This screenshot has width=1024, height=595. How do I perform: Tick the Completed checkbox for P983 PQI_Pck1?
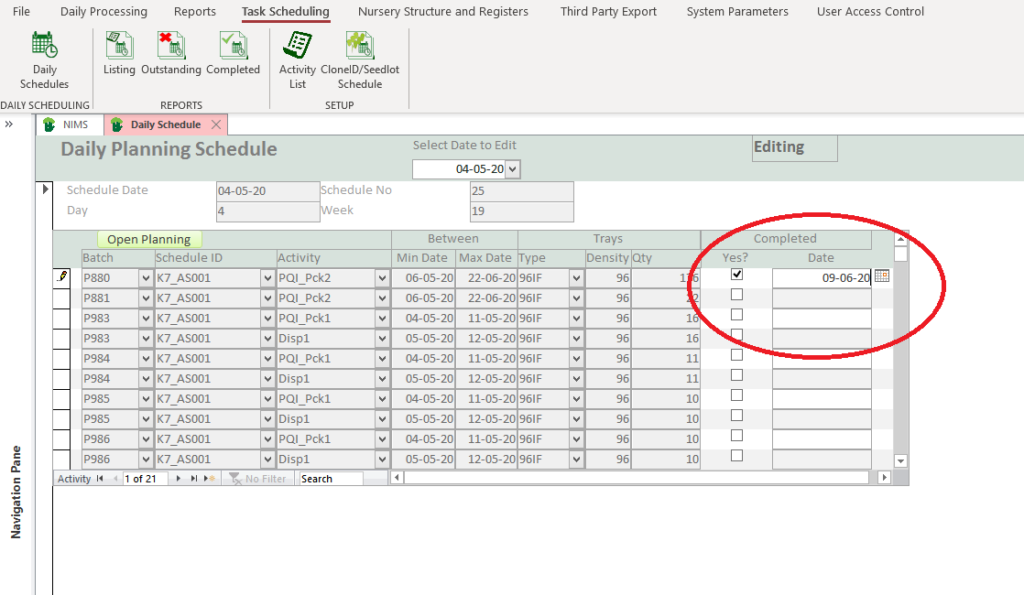(x=737, y=315)
